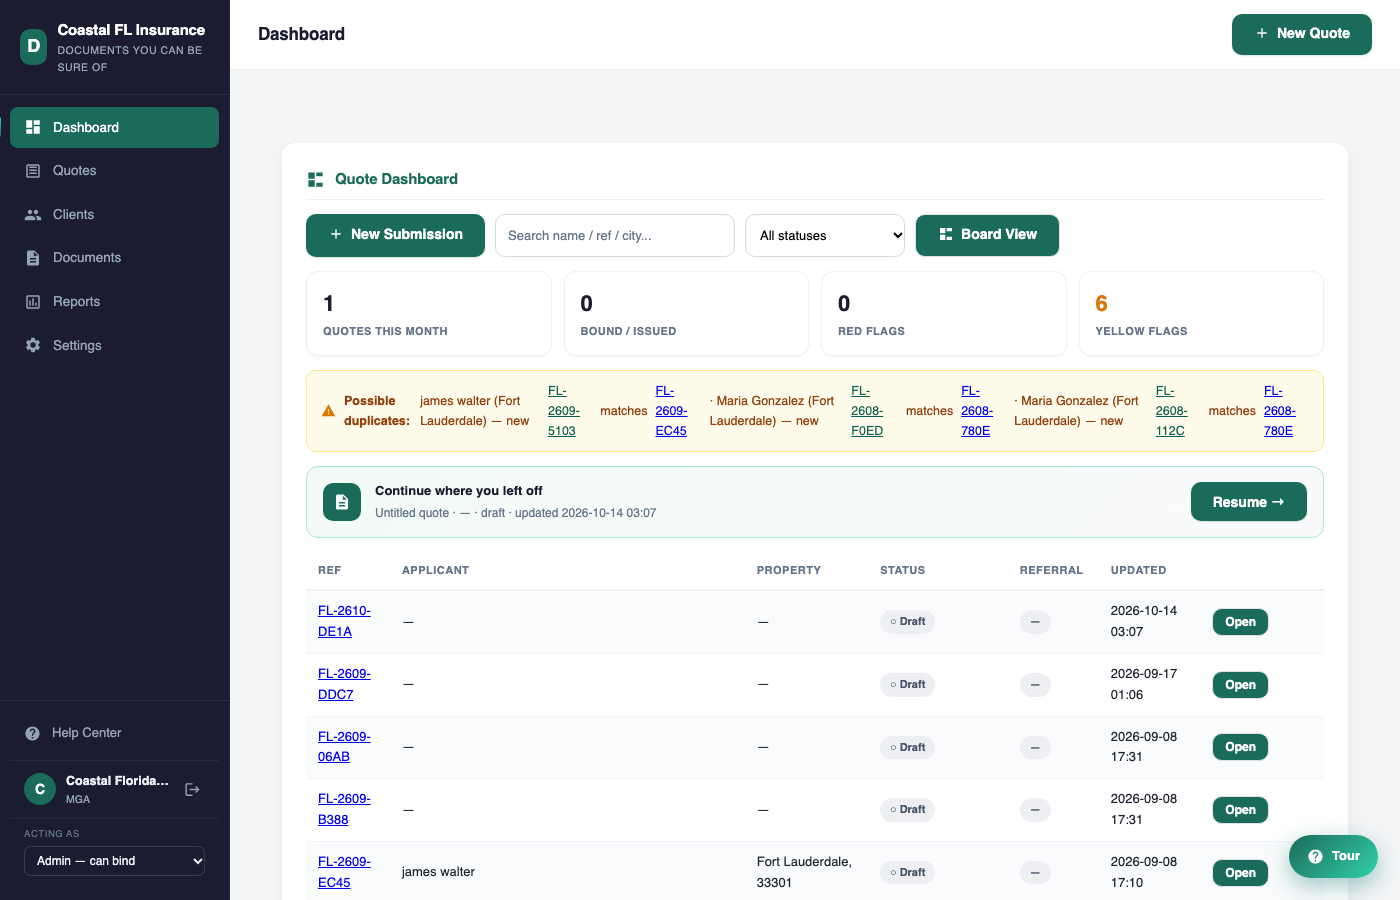
Task: Open FL-2609-EC45 link in duplicates banner
Action: point(671,411)
